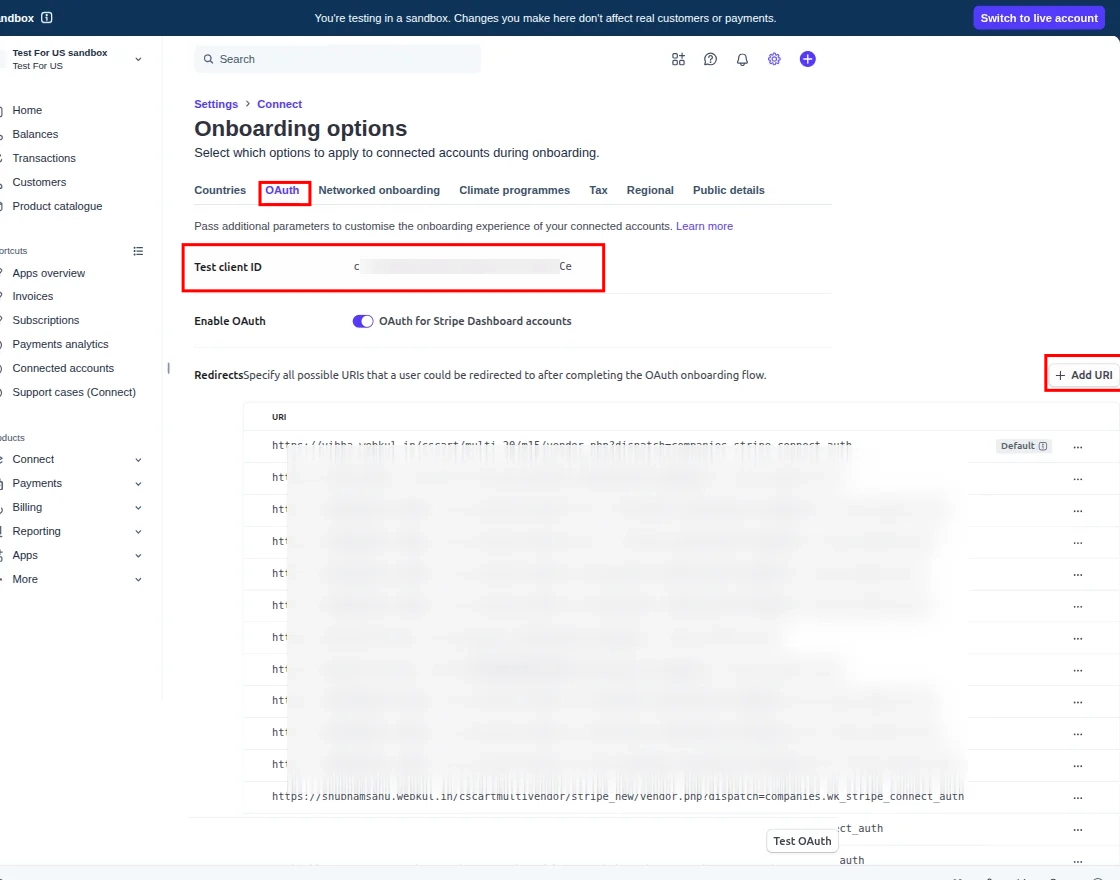Click the Add URI button
1120x880 pixels.
[x=1084, y=375]
